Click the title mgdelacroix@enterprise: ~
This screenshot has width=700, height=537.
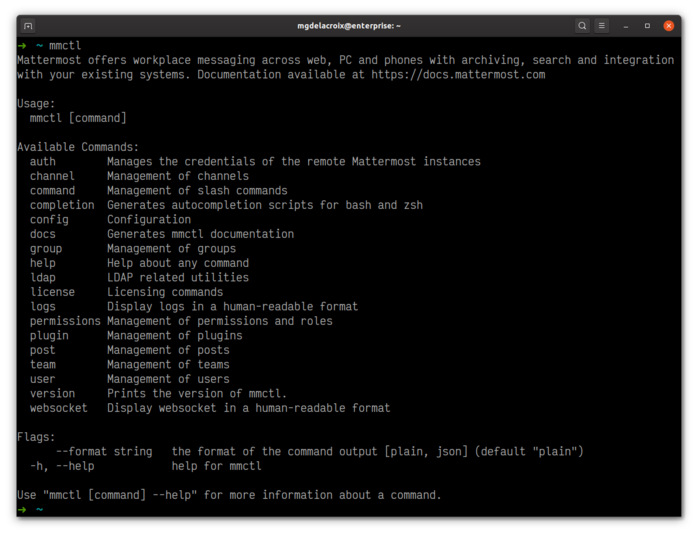(349, 26)
